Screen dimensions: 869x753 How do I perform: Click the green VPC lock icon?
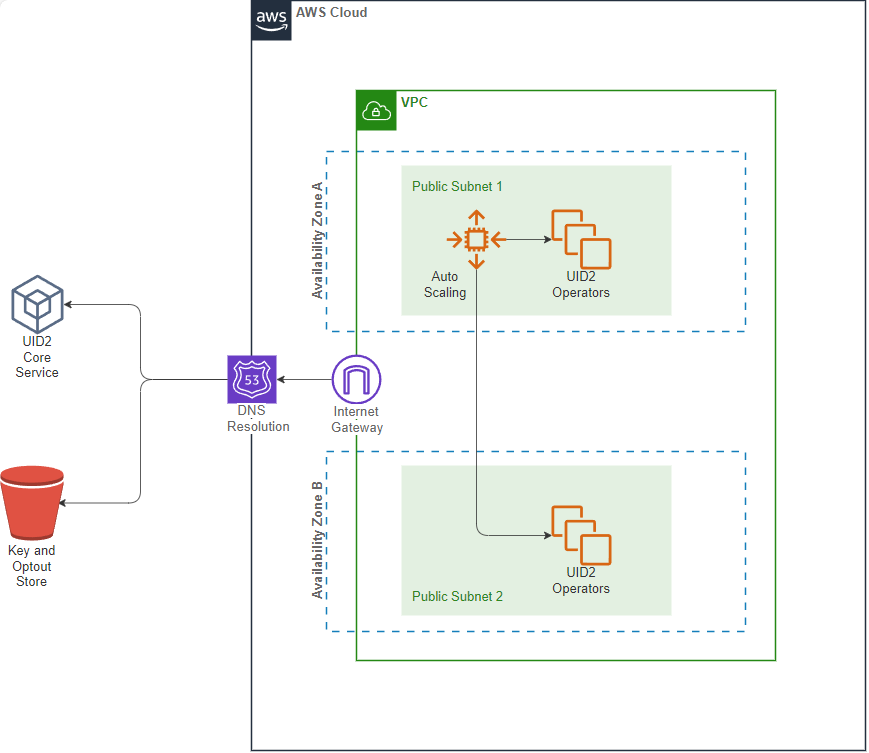coord(375,110)
